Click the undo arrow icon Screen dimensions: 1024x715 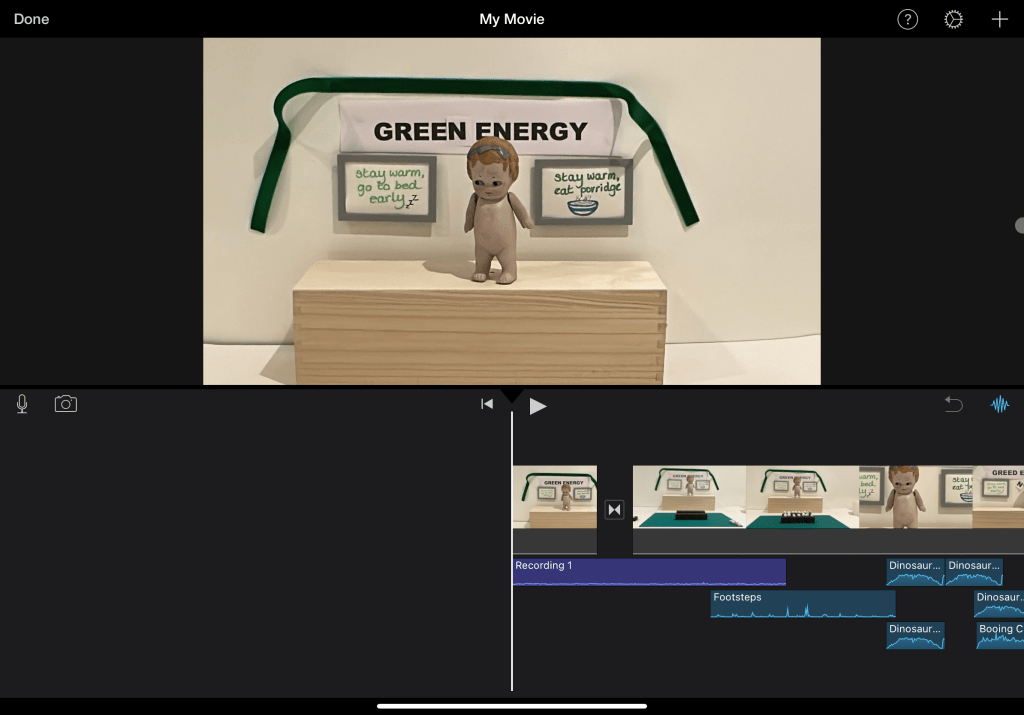[954, 404]
